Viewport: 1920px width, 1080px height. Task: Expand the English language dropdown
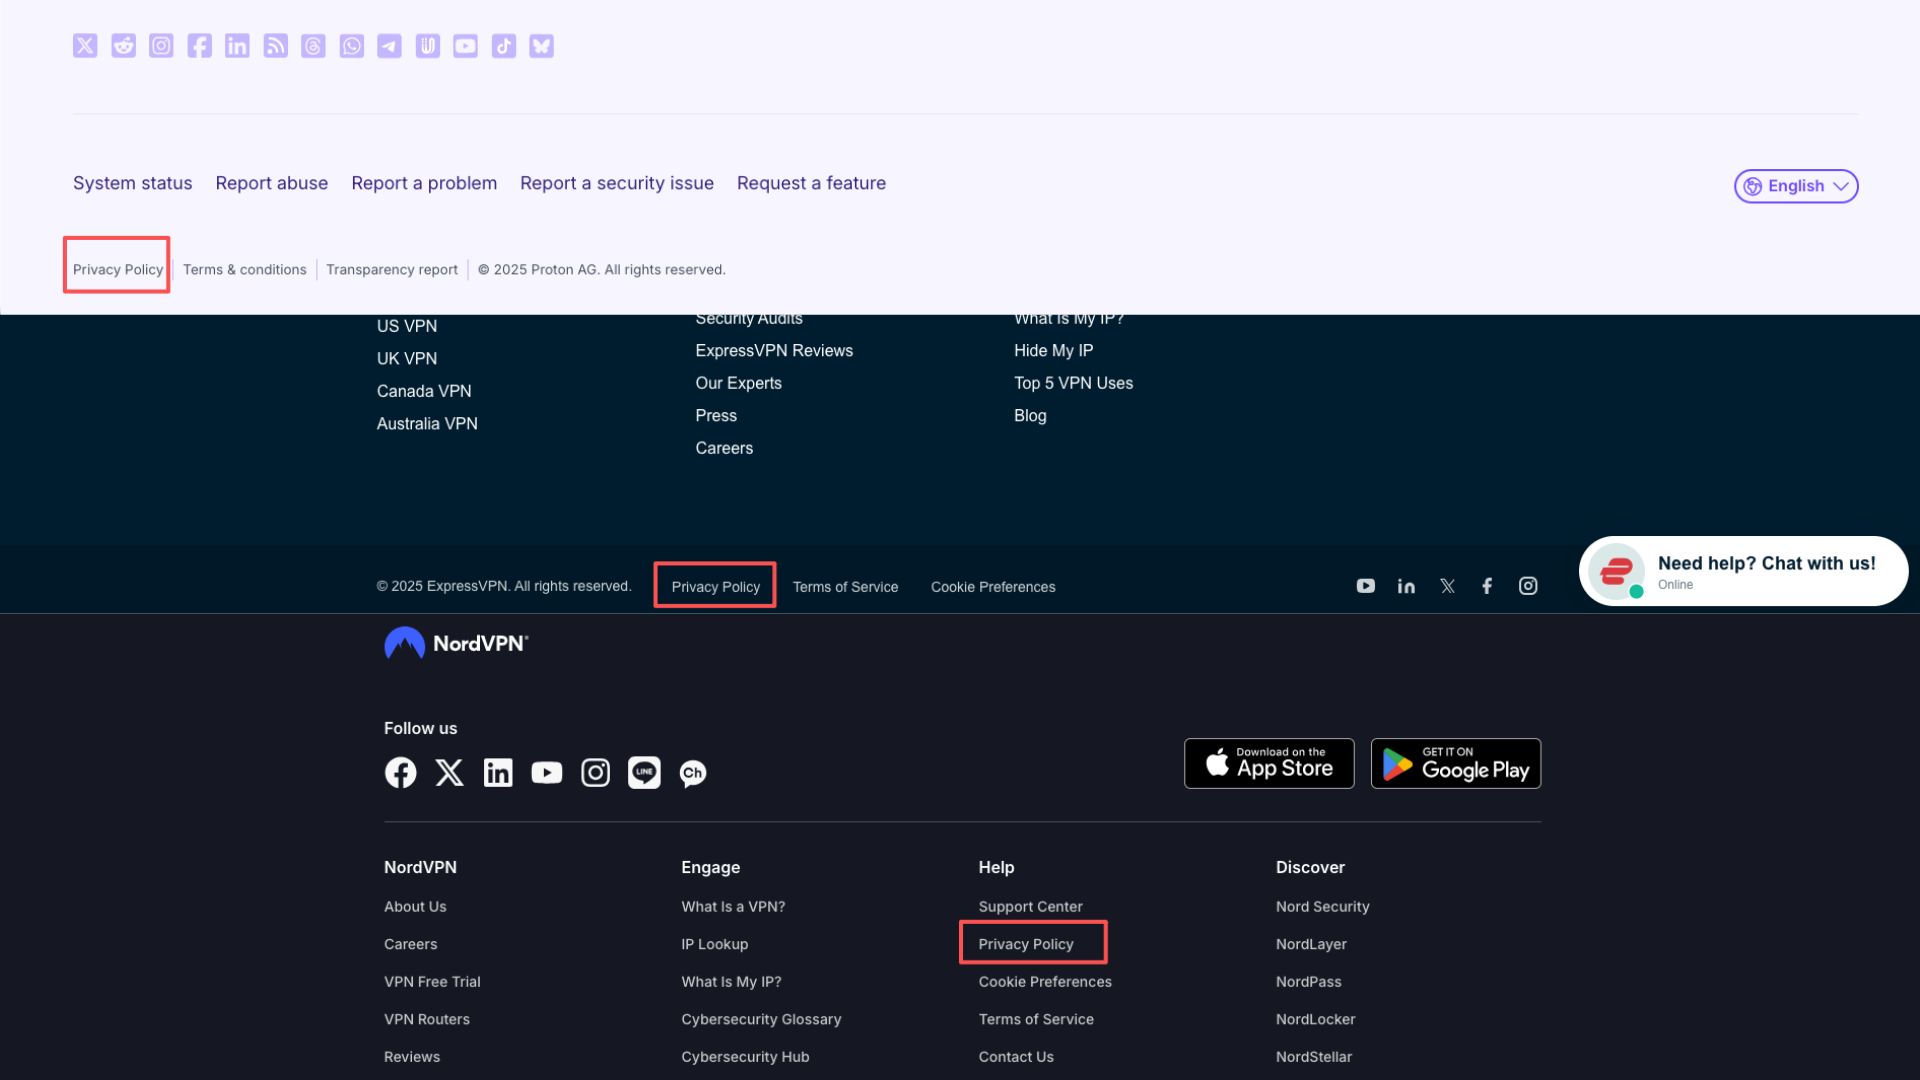click(1795, 186)
